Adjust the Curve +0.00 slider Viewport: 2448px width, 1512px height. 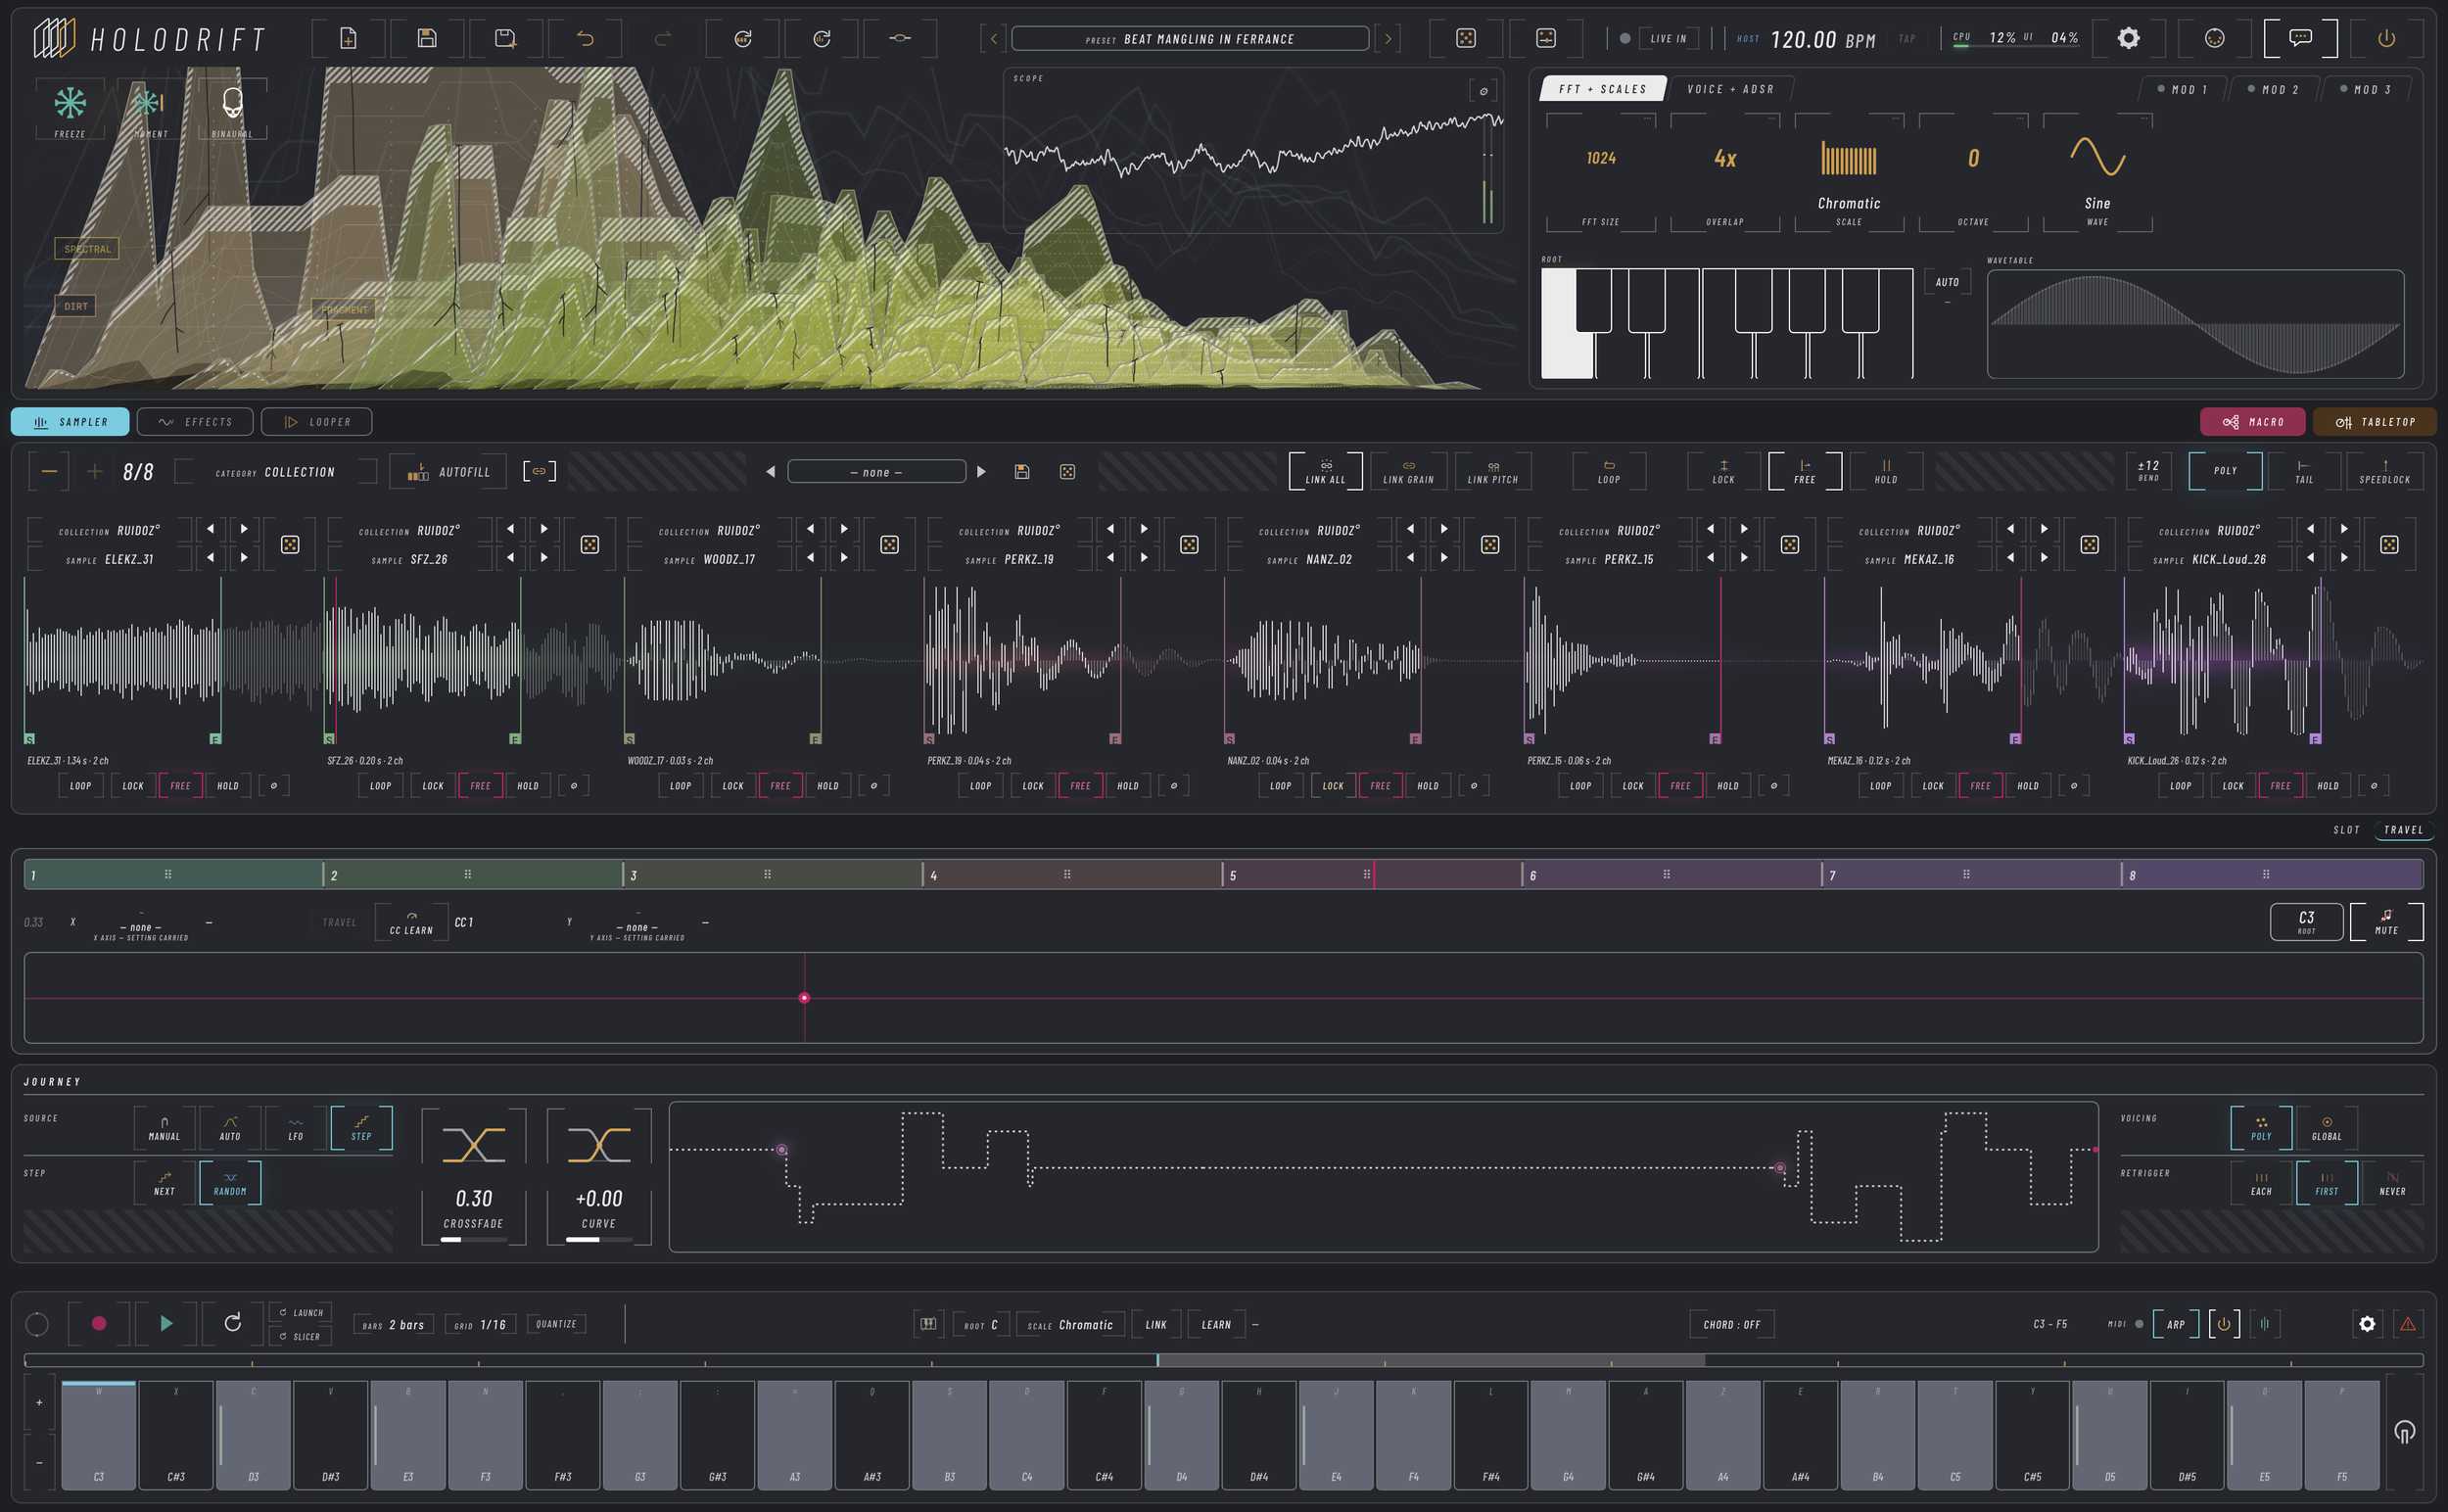click(599, 1240)
